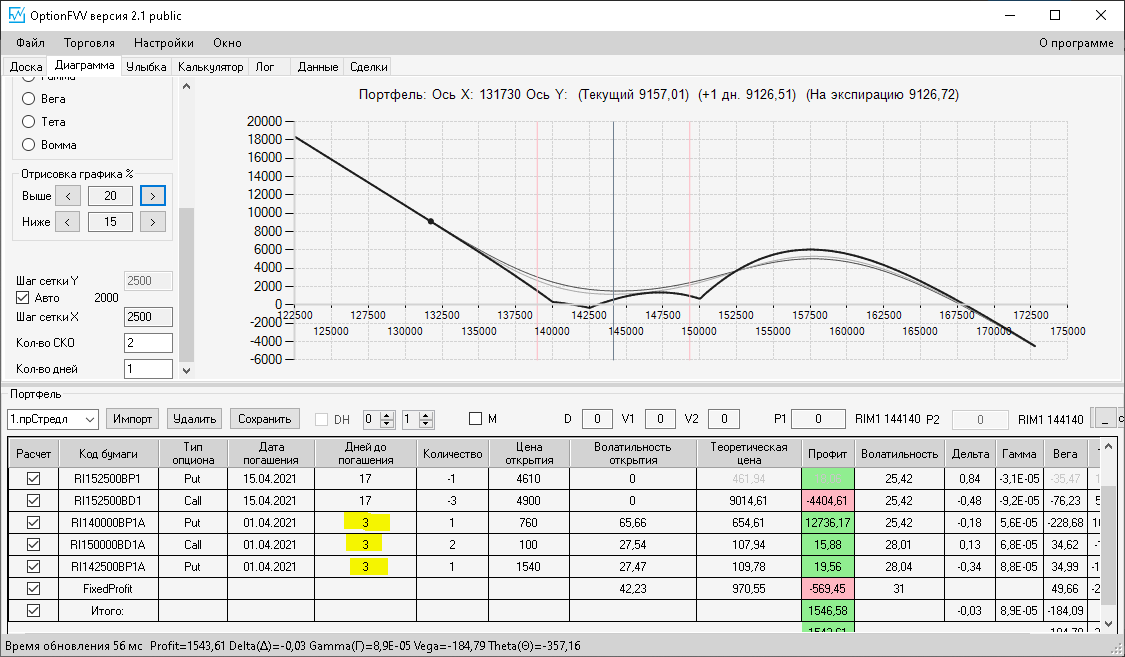Uncheck the RI150000BD1A calculation checkbox
Screen dimensions: 1125x657
33,544
